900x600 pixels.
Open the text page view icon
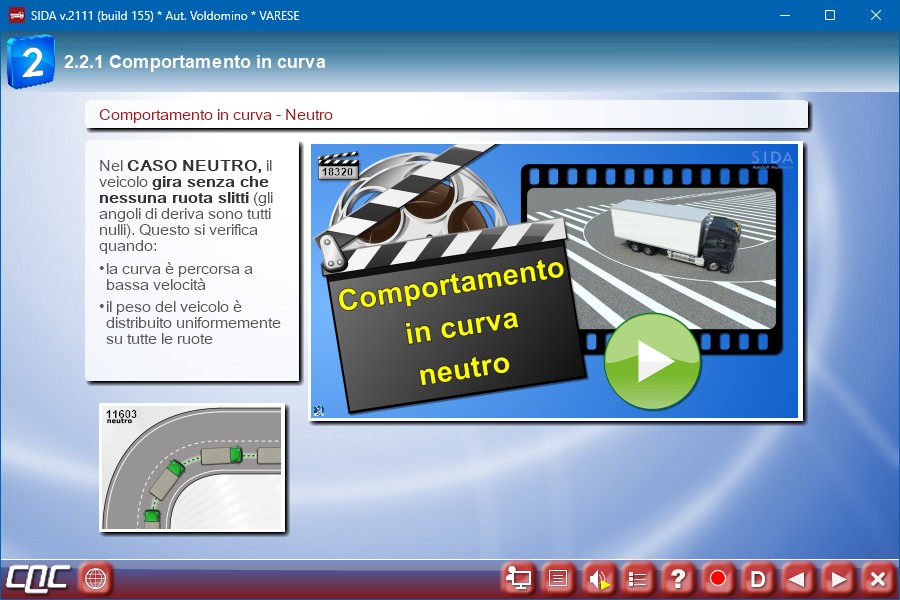(x=558, y=578)
